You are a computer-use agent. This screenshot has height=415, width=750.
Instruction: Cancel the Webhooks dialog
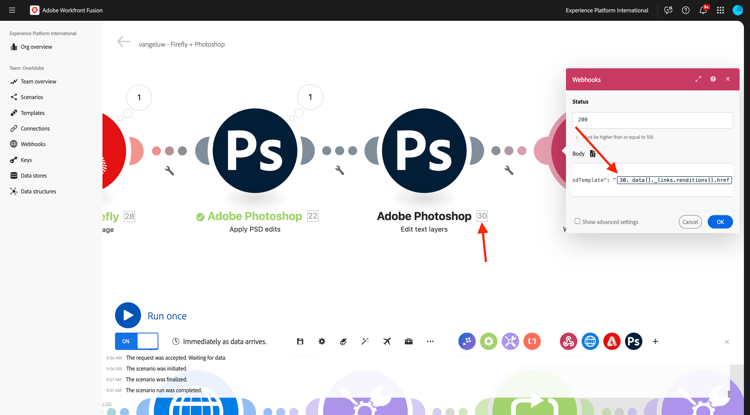[690, 222]
